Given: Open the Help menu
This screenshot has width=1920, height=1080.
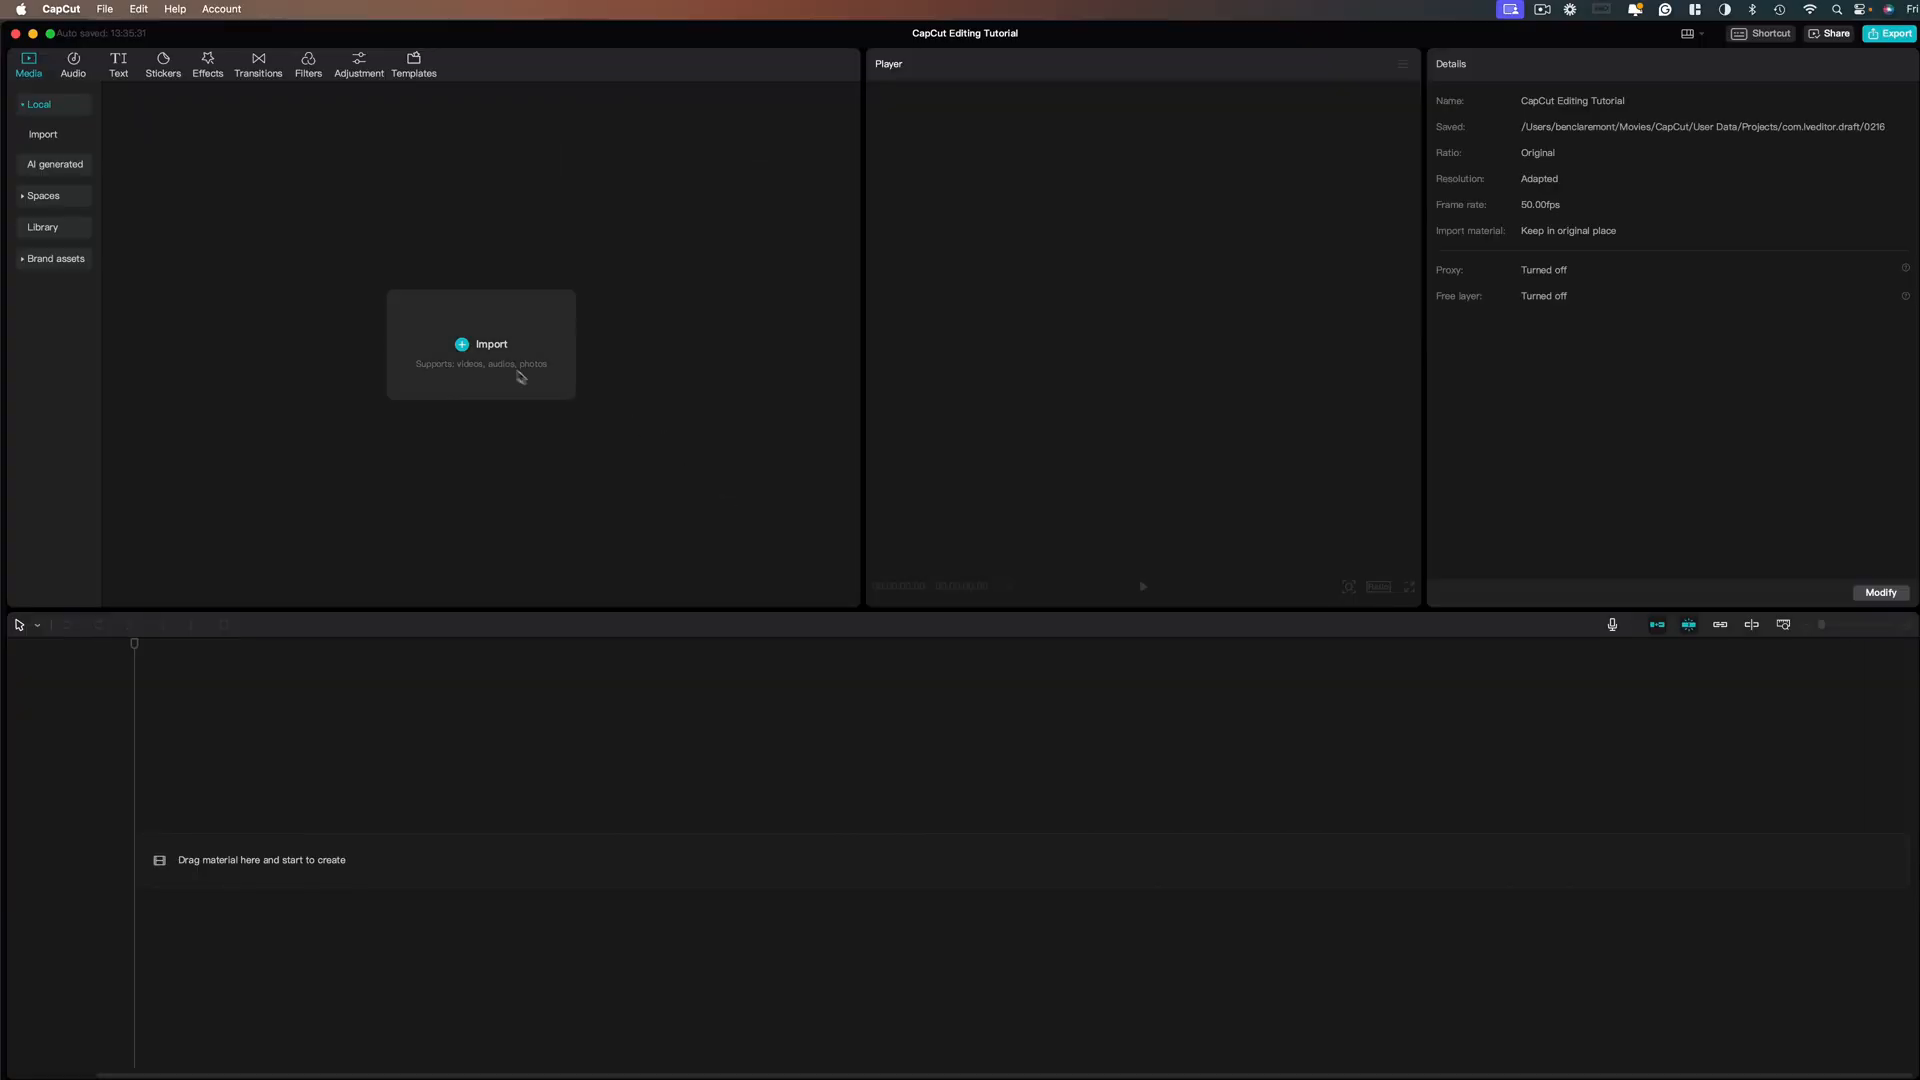Looking at the screenshot, I should [175, 9].
